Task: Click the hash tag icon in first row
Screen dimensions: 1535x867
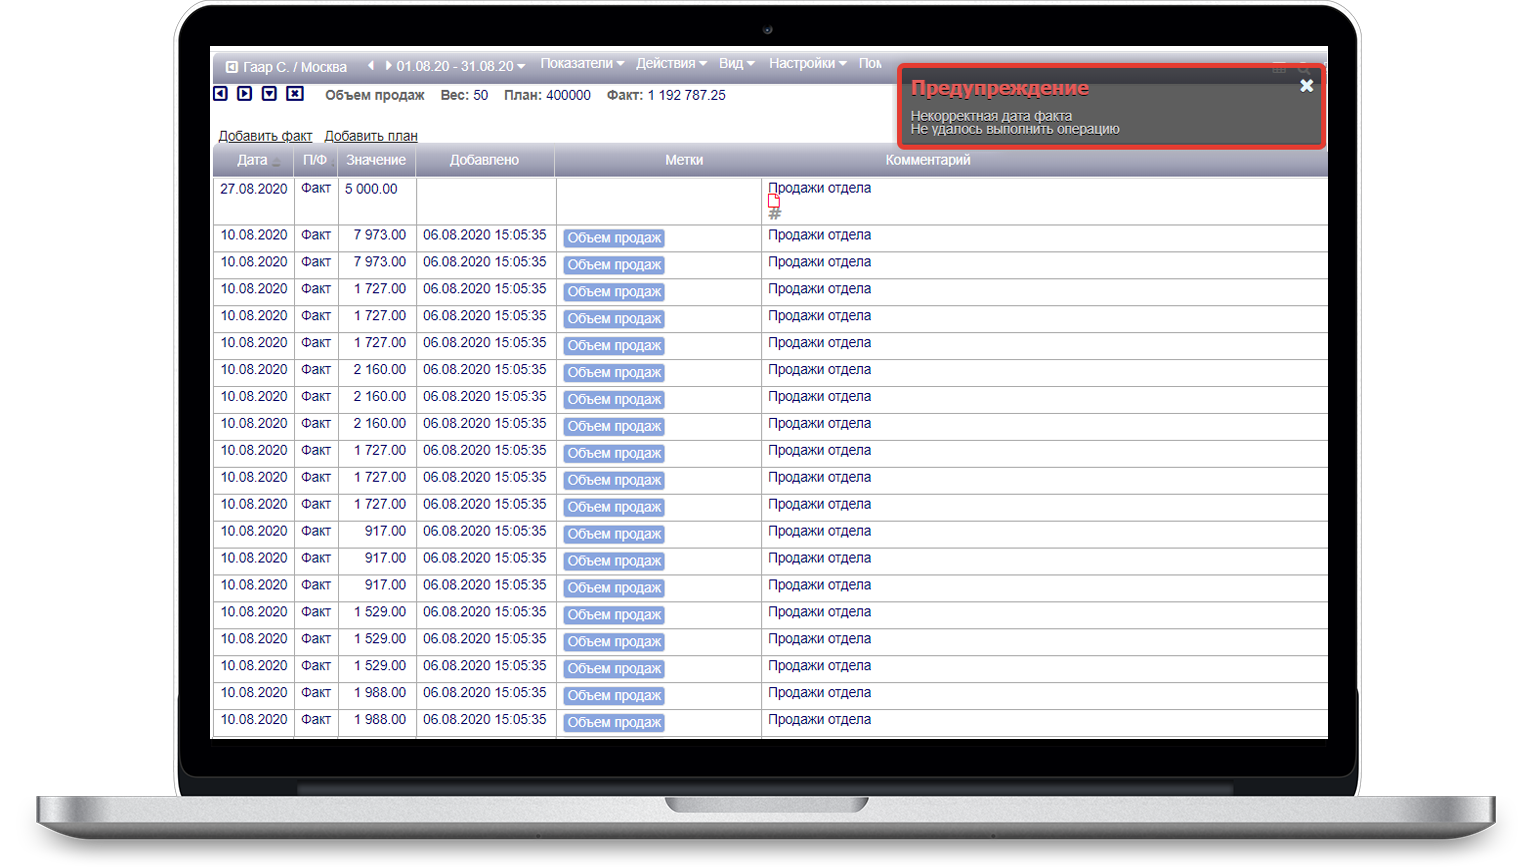Action: (774, 214)
